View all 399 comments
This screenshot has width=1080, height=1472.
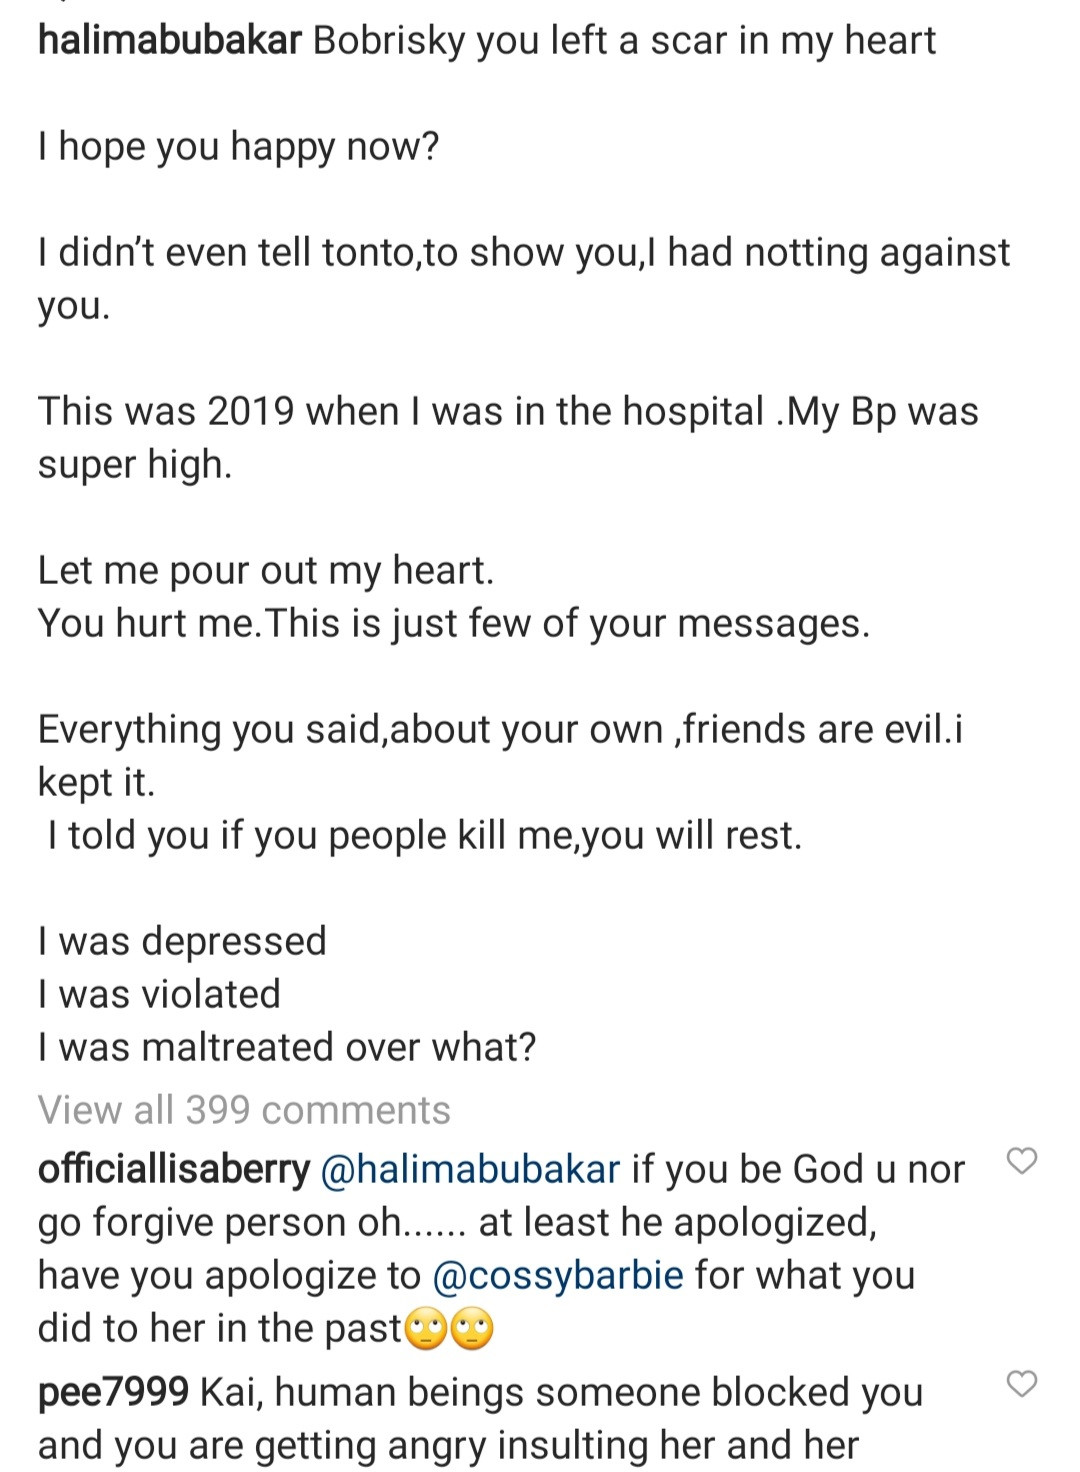coord(244,1110)
